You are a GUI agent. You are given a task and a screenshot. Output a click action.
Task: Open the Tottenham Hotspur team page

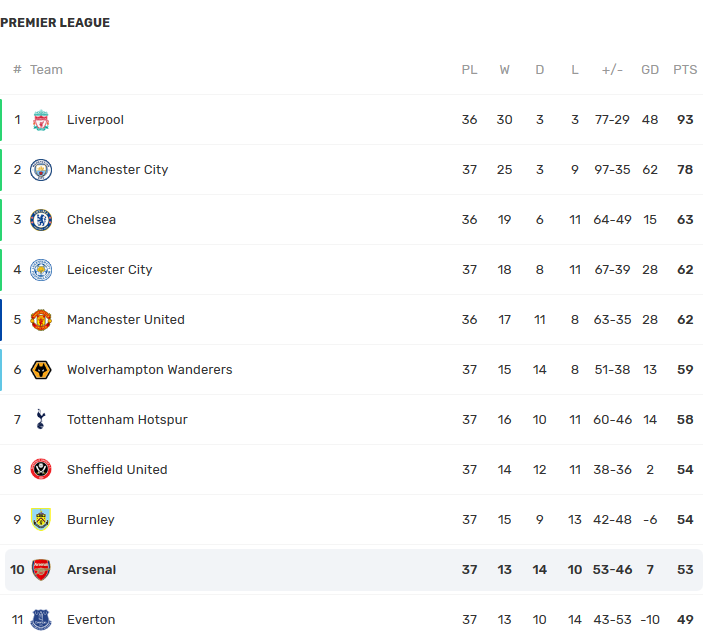coord(127,420)
